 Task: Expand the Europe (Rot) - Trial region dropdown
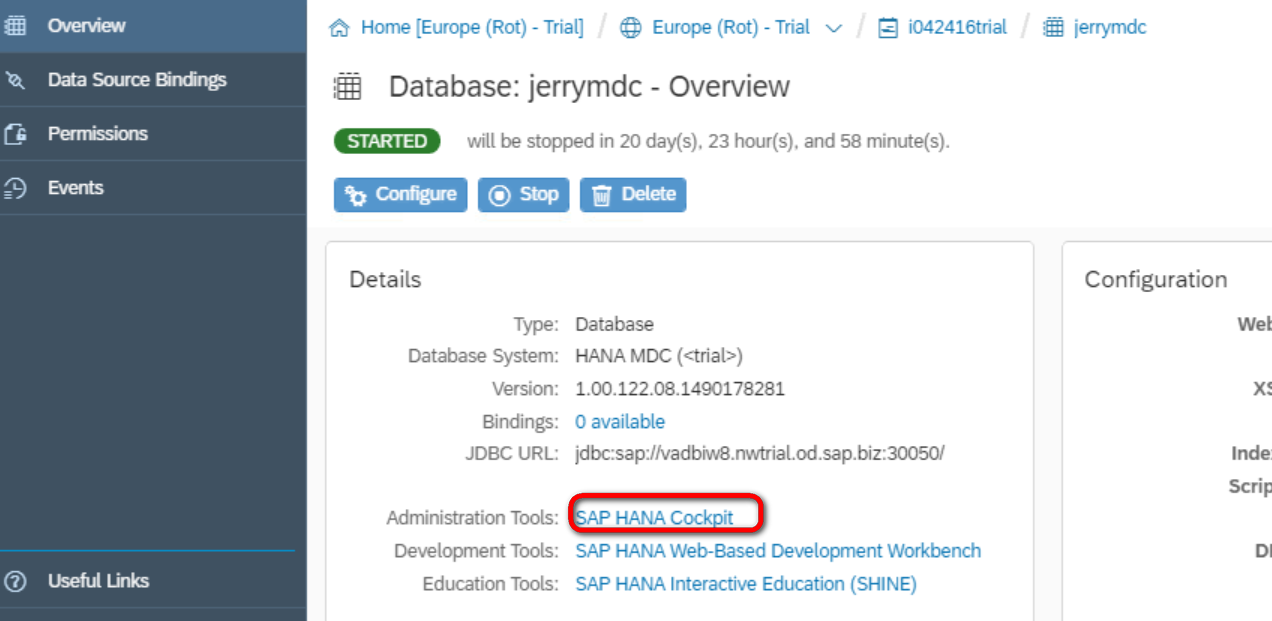[x=834, y=28]
